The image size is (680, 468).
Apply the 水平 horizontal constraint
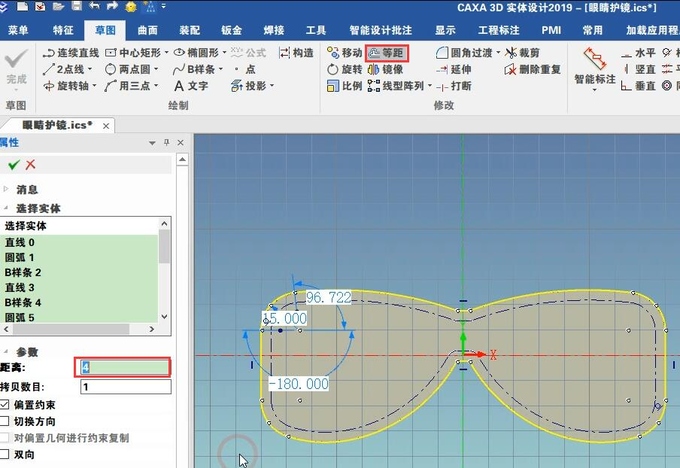[638, 53]
